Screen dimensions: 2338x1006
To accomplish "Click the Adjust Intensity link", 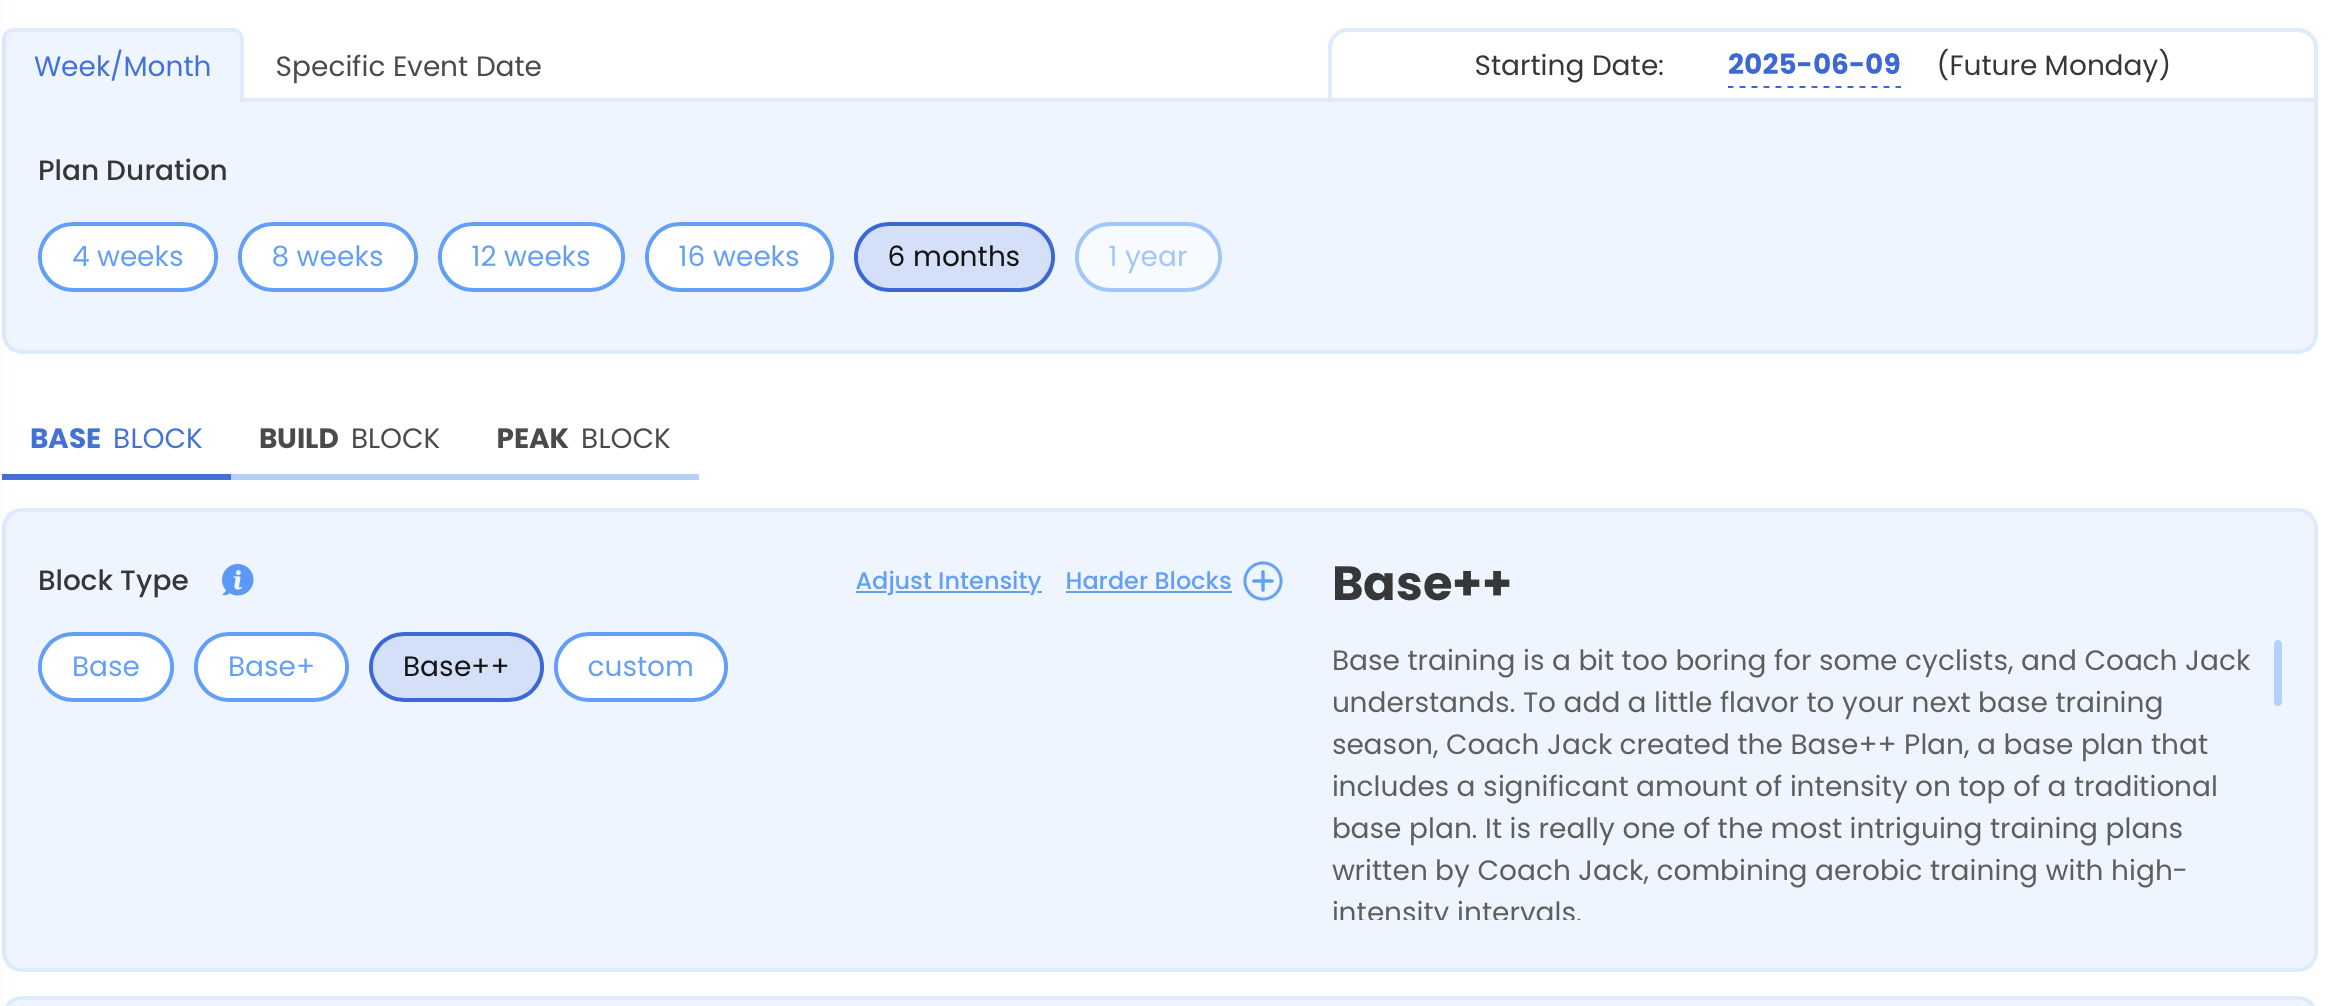I will pos(948,581).
